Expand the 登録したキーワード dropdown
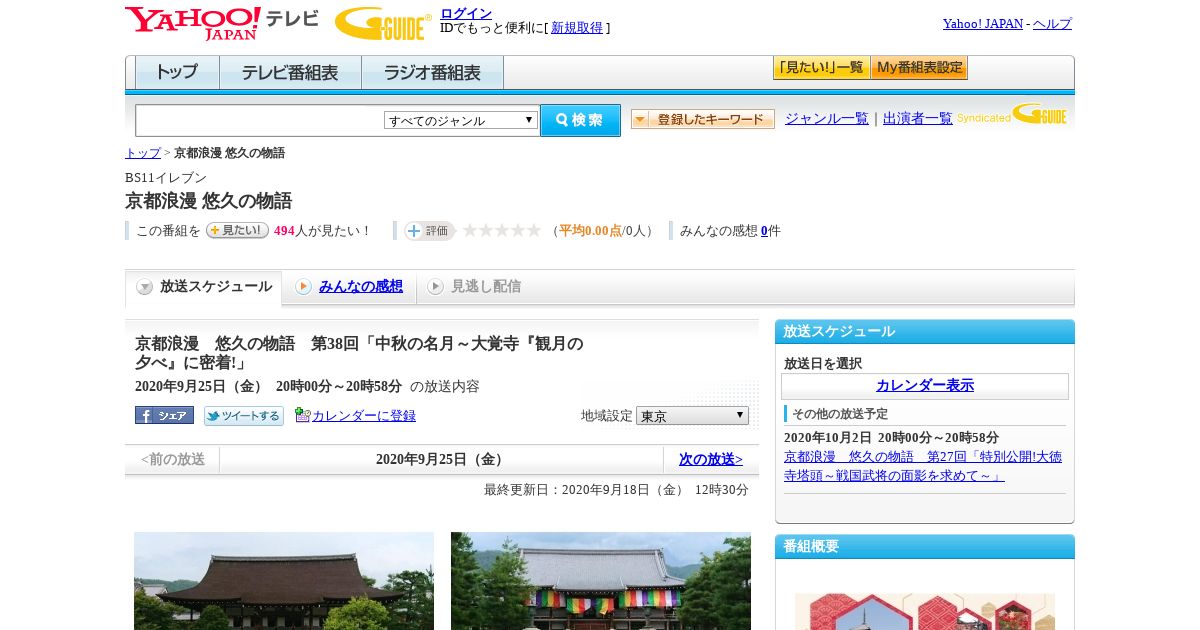1200x630 pixels. 703,119
